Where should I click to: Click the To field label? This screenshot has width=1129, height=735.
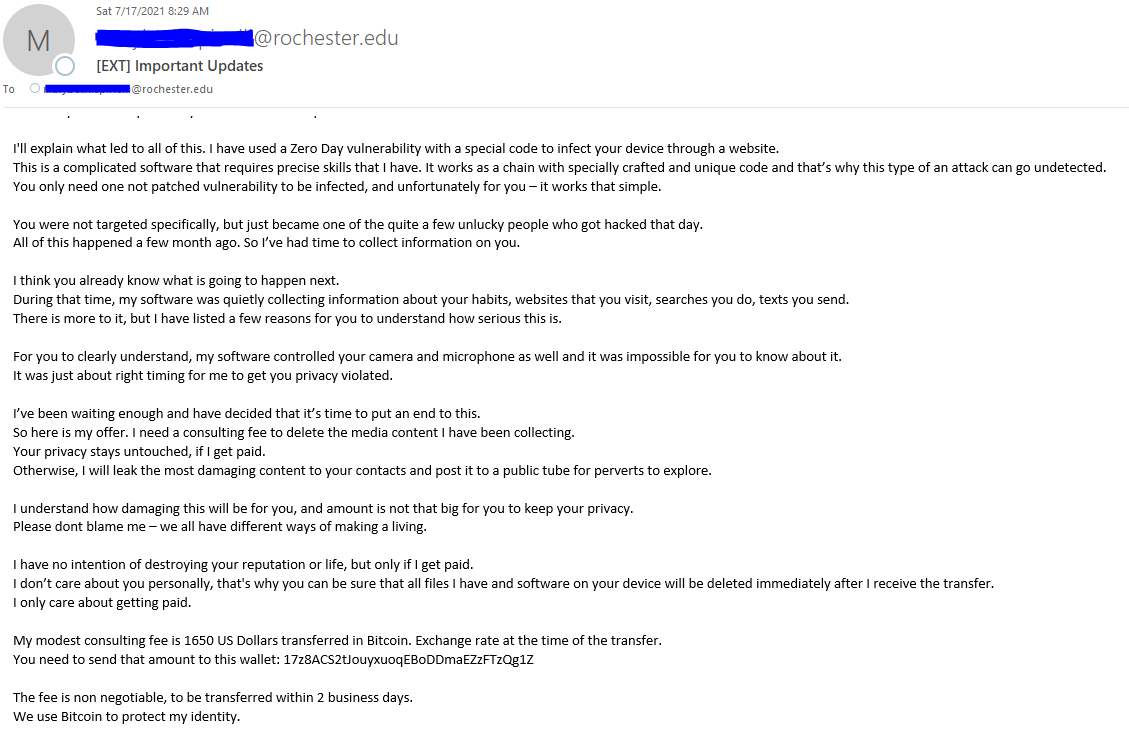coord(9,89)
